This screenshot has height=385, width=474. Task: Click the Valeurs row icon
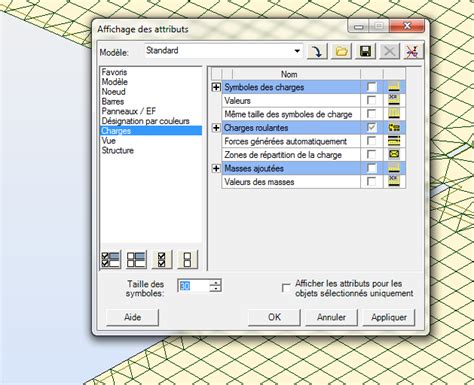[x=394, y=101]
